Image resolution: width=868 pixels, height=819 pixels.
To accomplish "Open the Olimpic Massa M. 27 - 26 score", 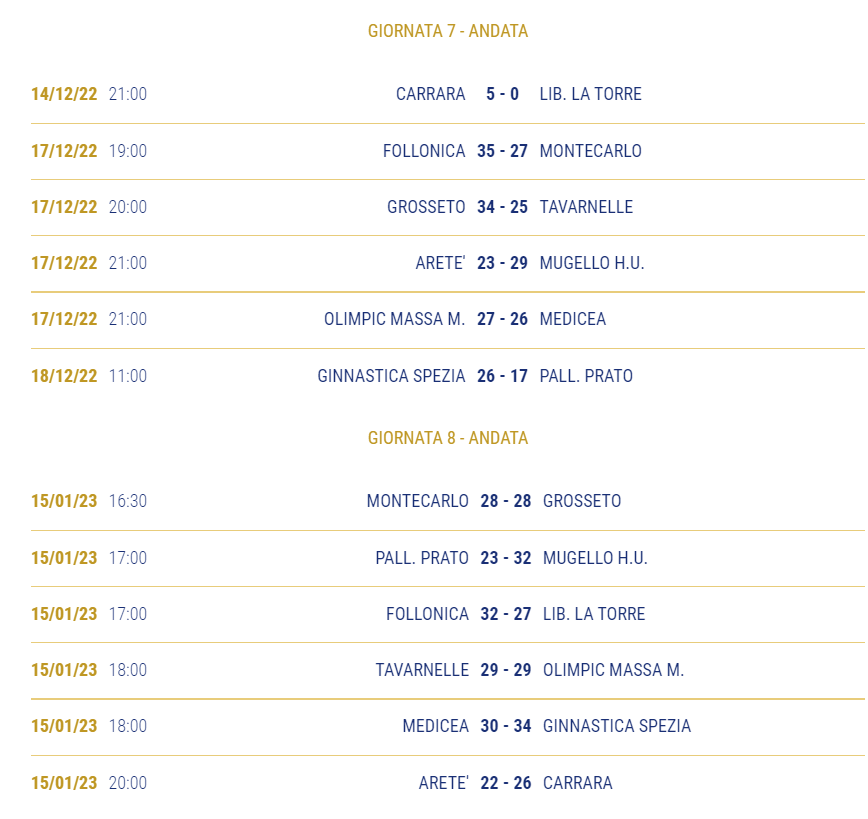I will click(502, 319).
